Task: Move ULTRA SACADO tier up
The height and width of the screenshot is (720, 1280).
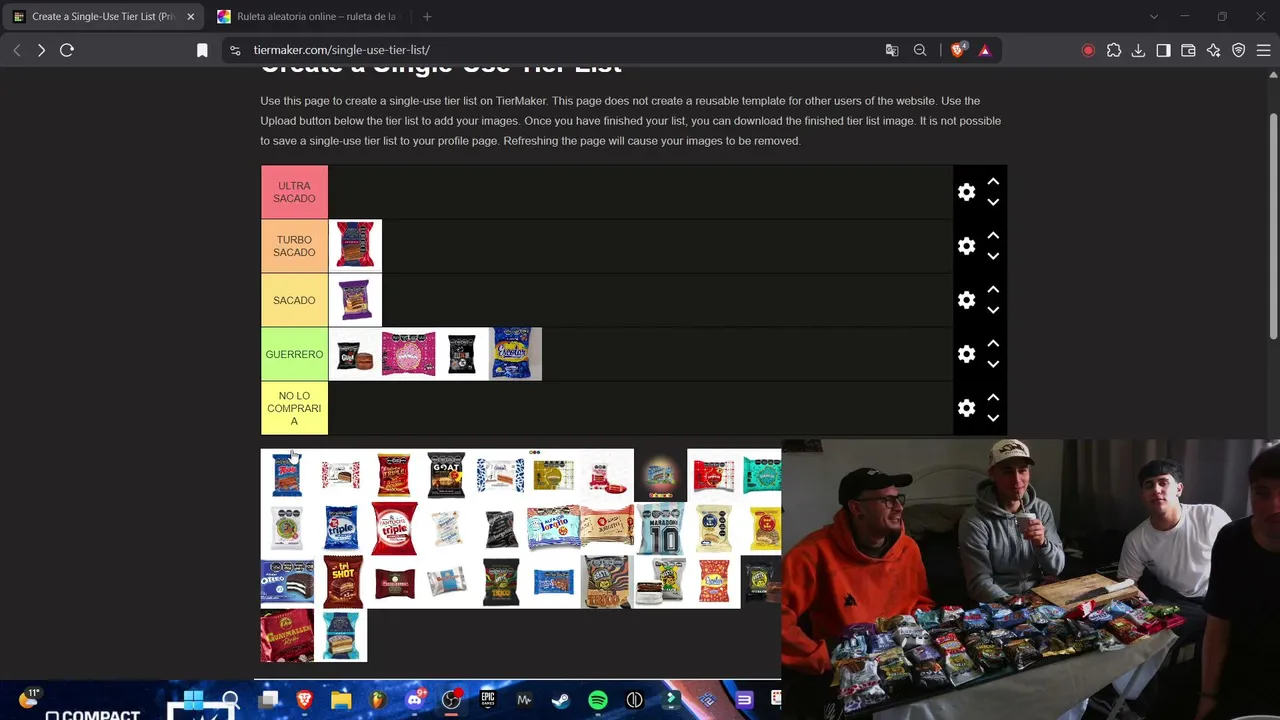Action: (x=993, y=182)
